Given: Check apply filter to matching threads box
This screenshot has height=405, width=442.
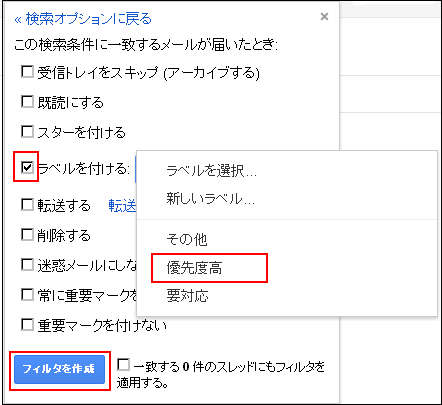Looking at the screenshot, I should coord(123,364).
